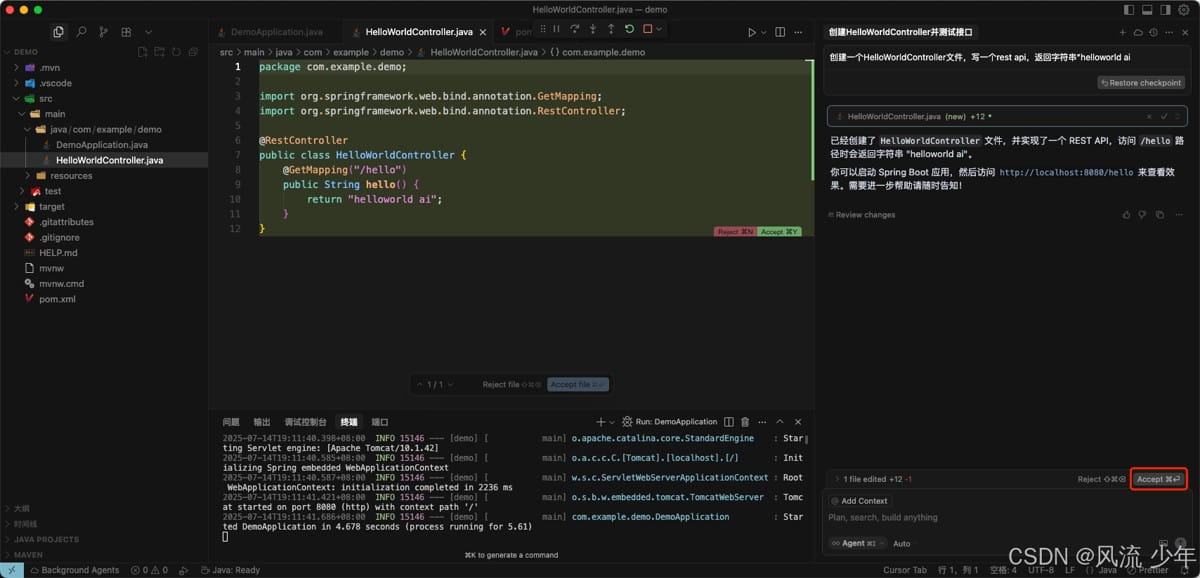The width and height of the screenshot is (1200, 578).
Task: Click the thumbs up feedback icon
Action: 1127,214
